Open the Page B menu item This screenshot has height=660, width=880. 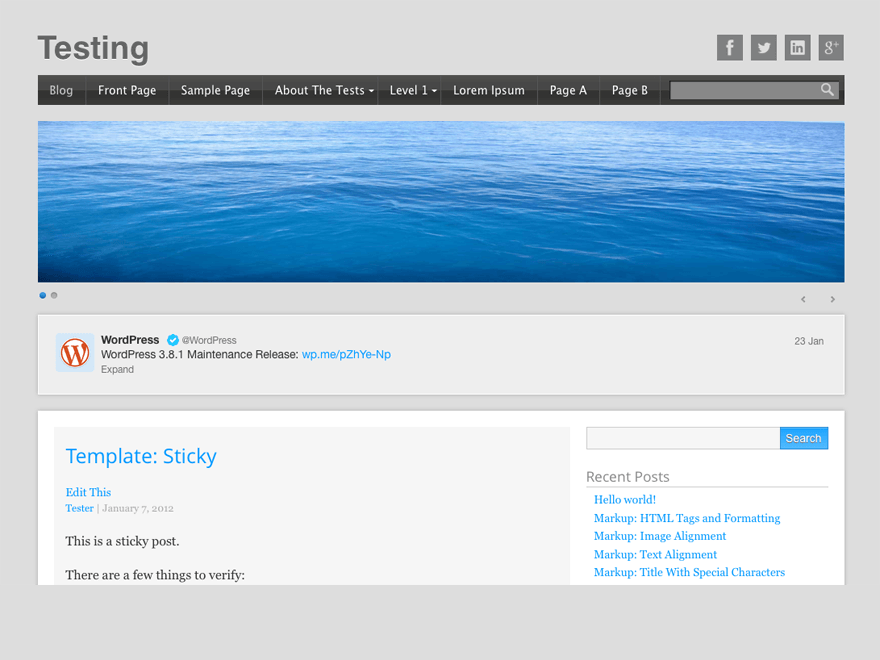(630, 90)
